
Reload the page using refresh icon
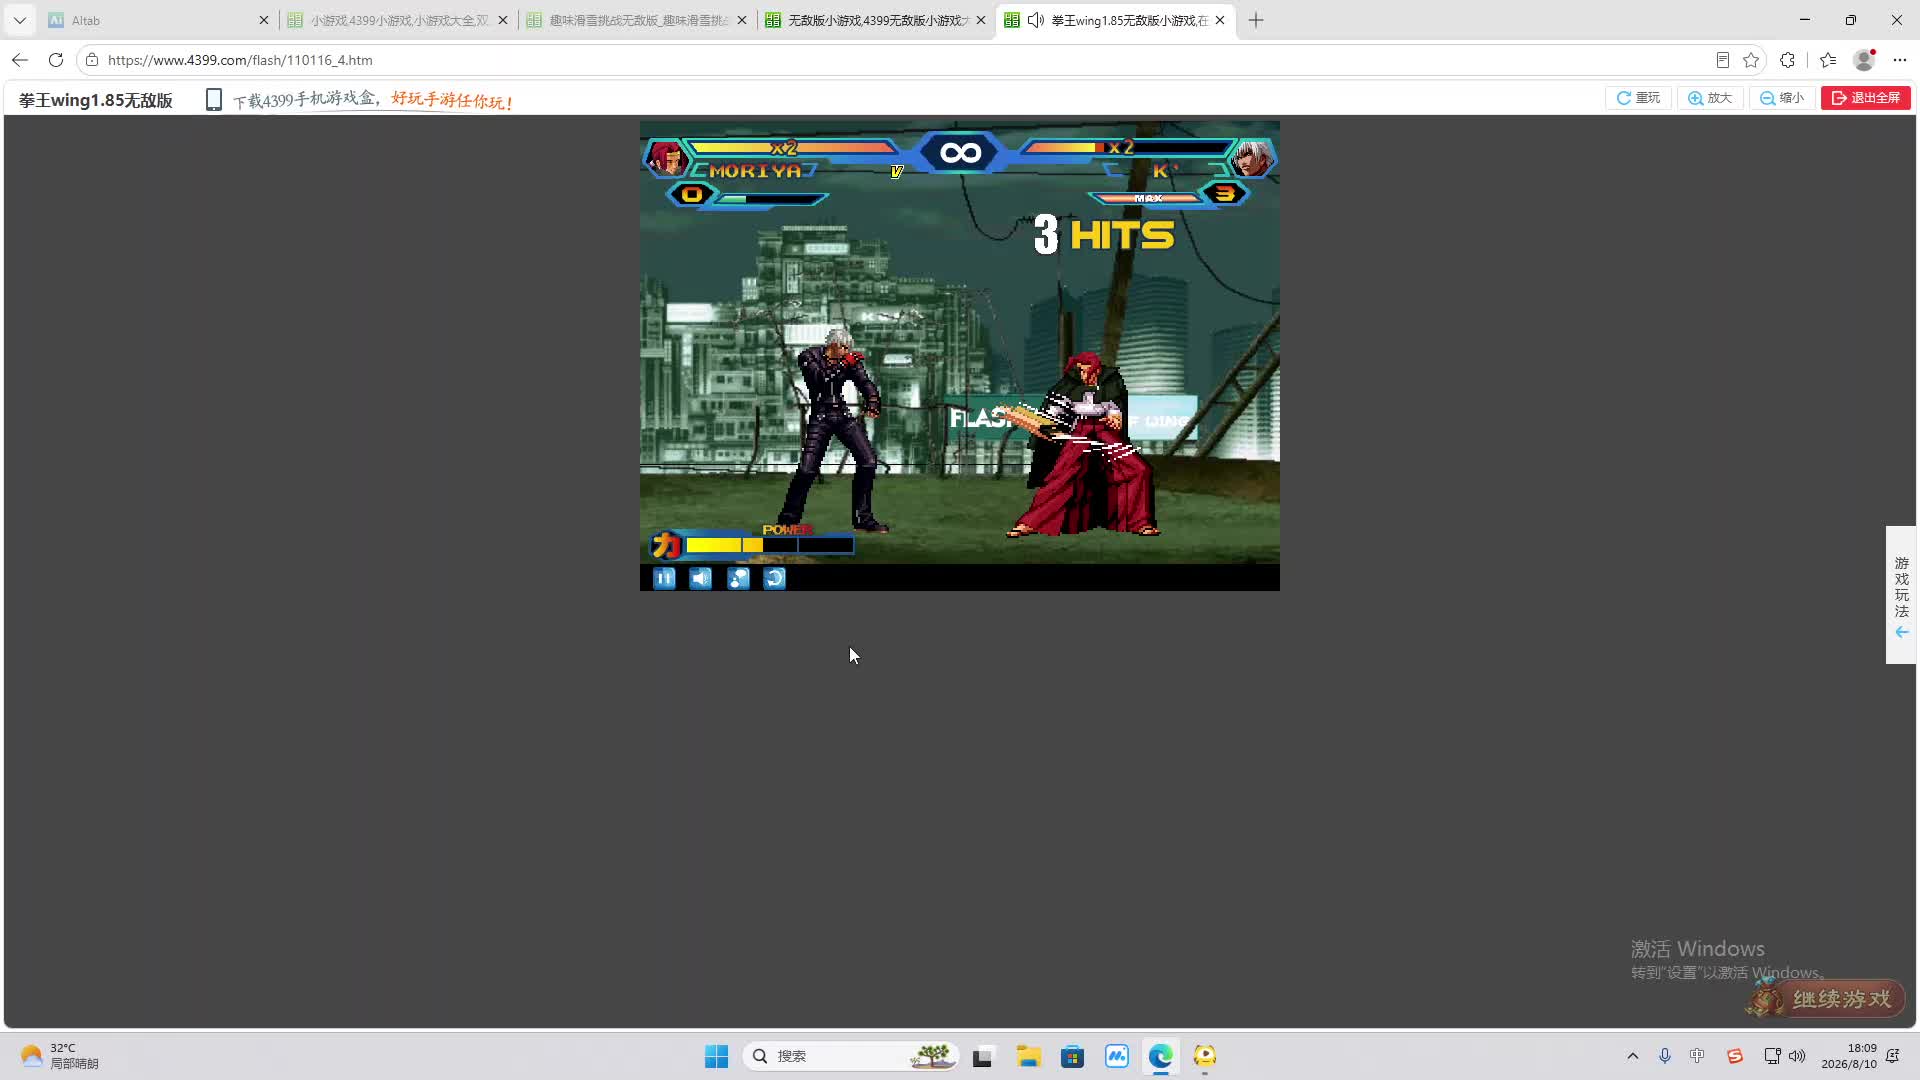(56, 60)
